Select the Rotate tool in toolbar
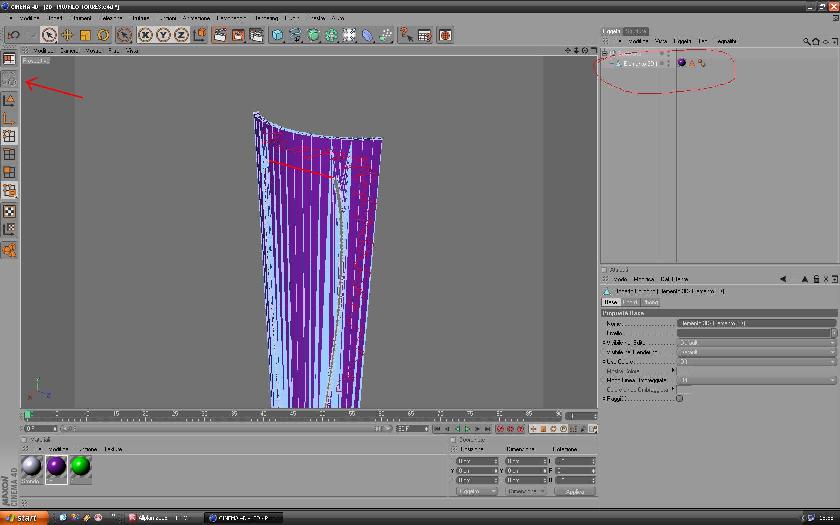Screen dimensions: 840x525 104,35
